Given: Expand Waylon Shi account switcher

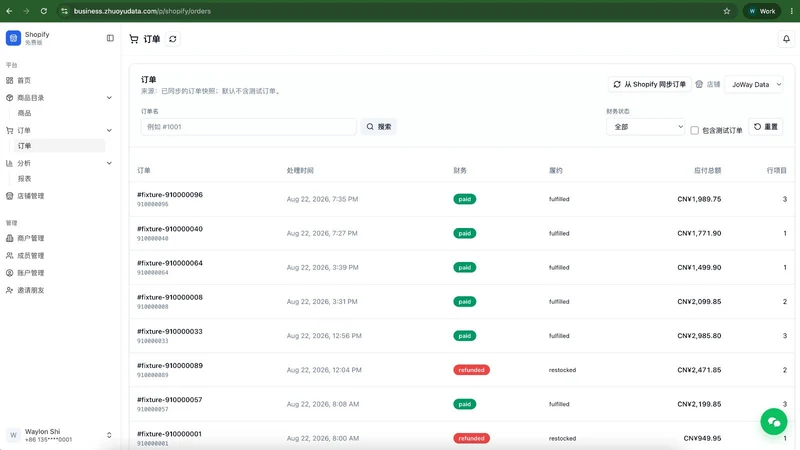Looking at the screenshot, I should coord(109,435).
